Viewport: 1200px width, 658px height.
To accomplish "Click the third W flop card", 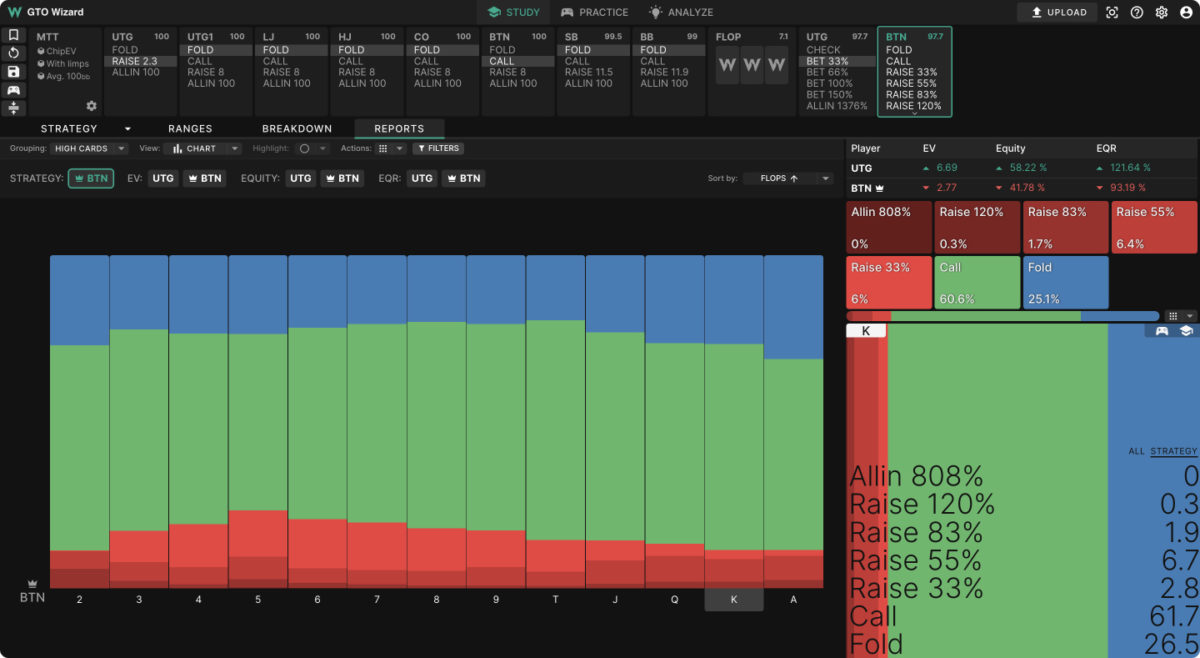I will click(778, 65).
